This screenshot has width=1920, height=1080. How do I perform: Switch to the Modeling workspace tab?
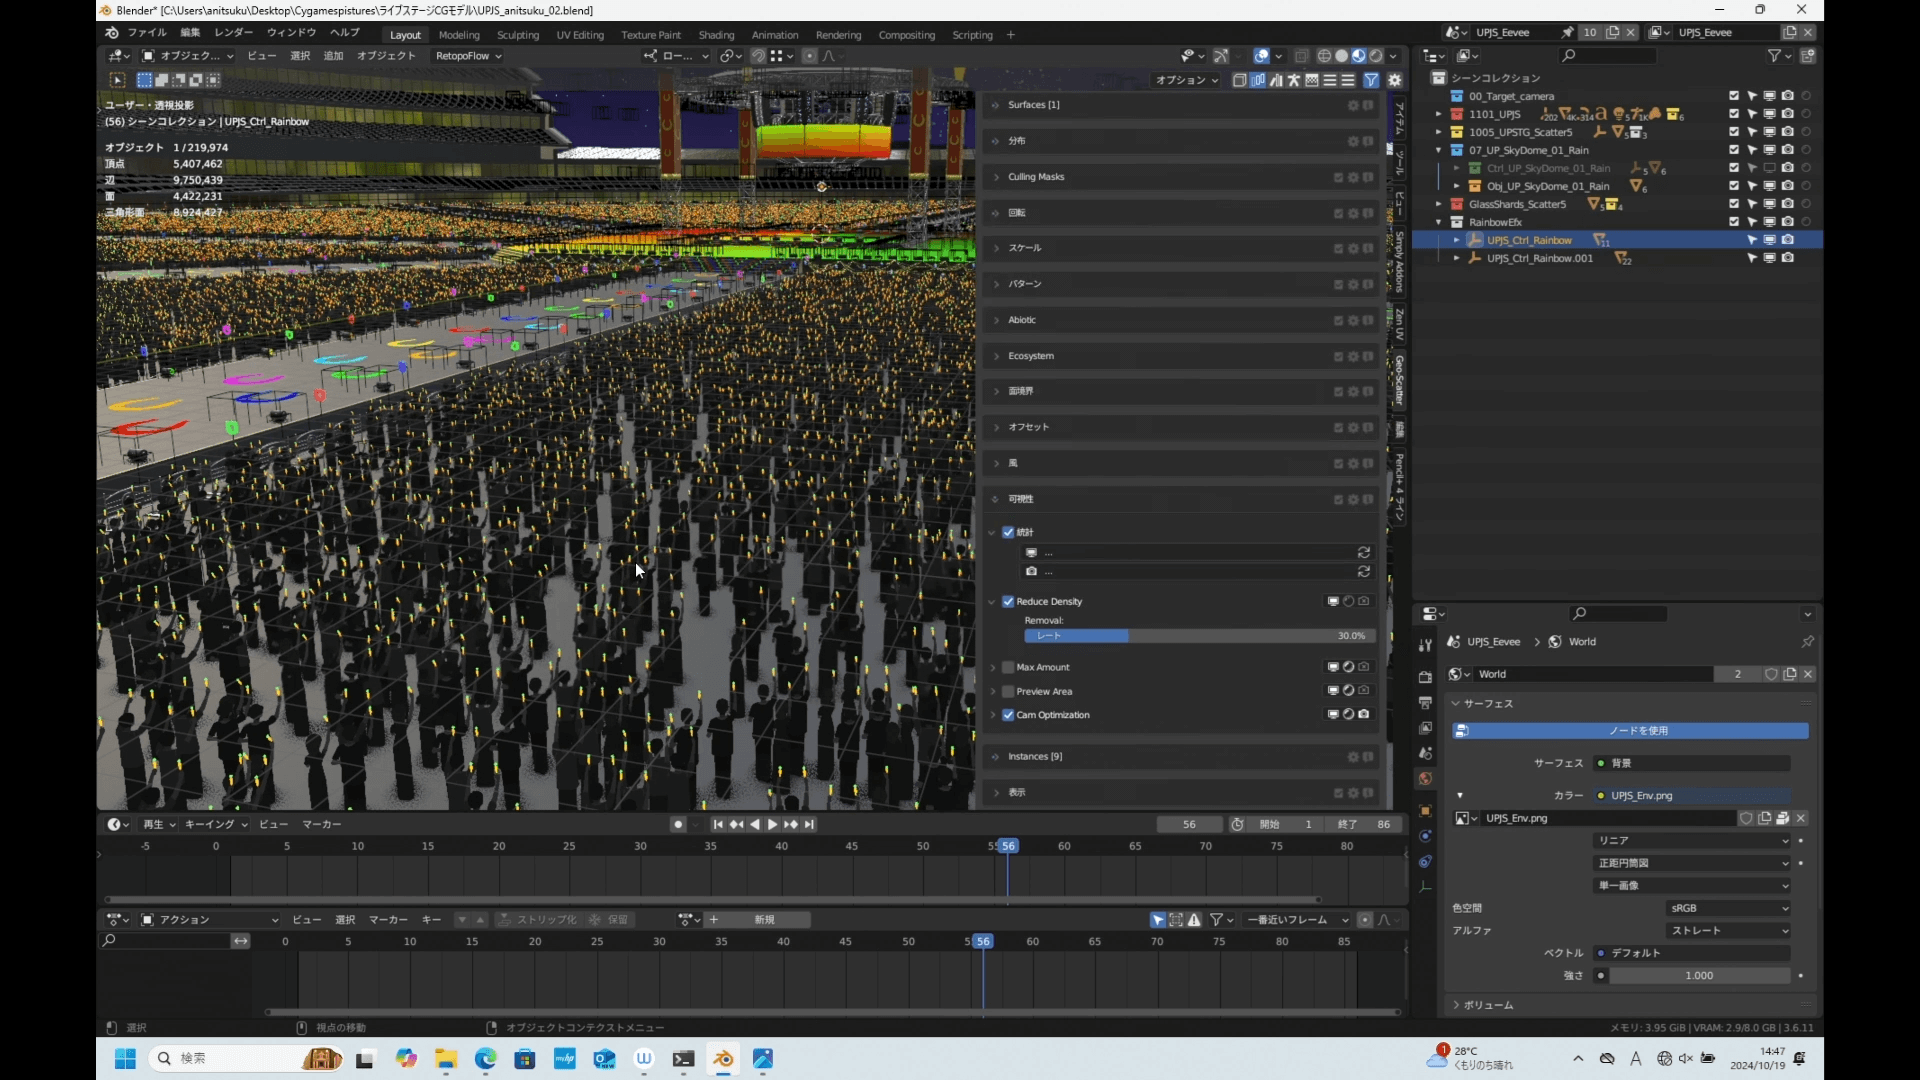coord(459,35)
